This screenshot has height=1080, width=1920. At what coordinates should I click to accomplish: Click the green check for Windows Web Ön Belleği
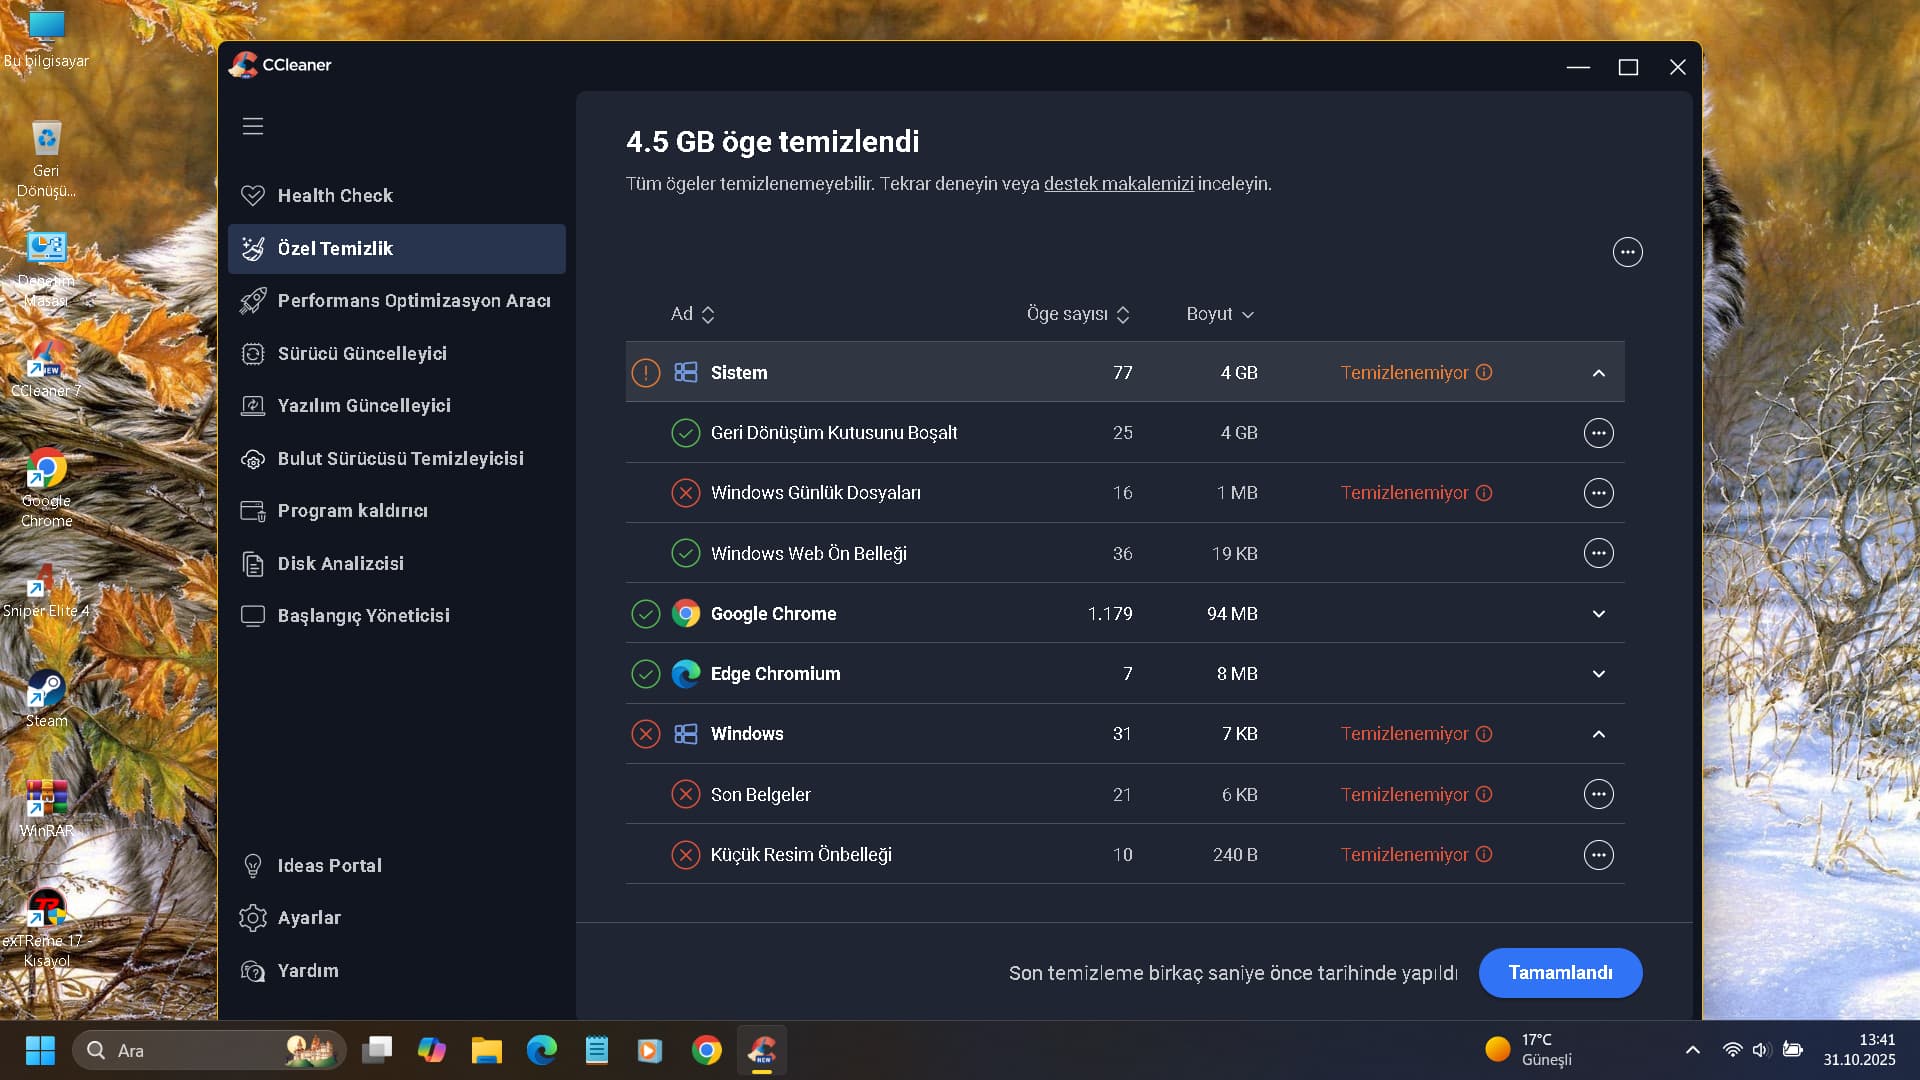(x=685, y=553)
